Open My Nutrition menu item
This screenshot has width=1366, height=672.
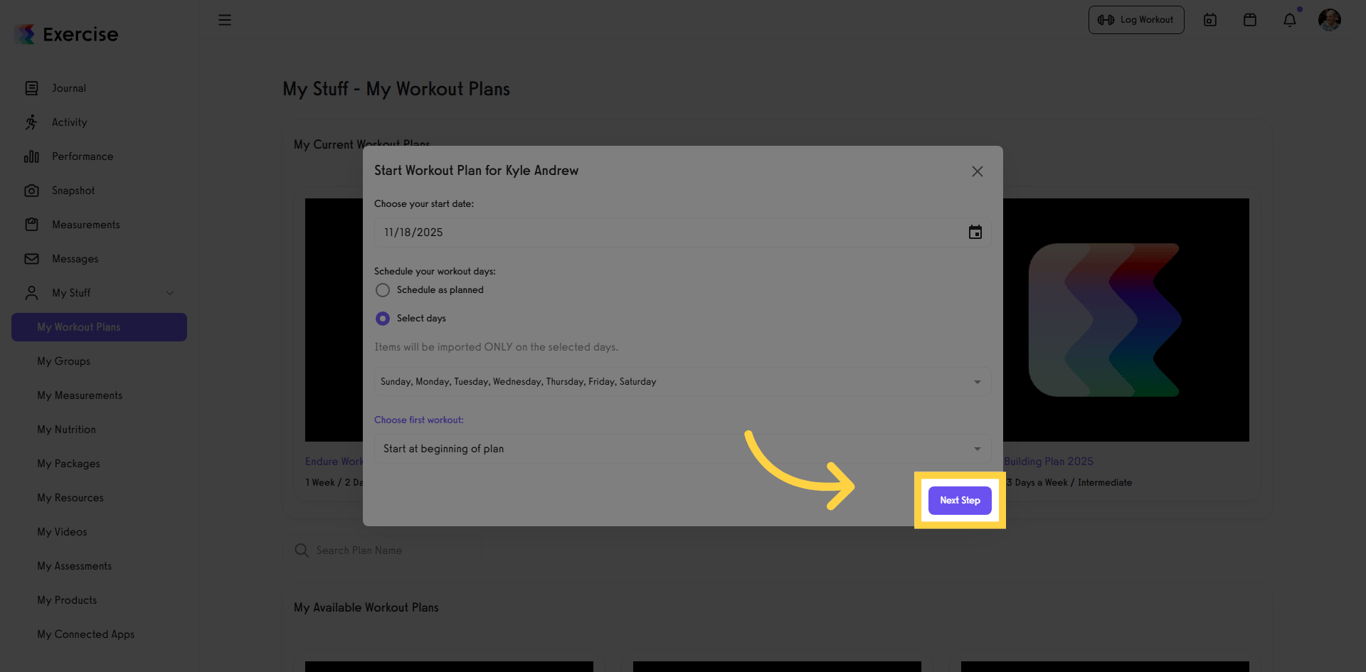[67, 429]
